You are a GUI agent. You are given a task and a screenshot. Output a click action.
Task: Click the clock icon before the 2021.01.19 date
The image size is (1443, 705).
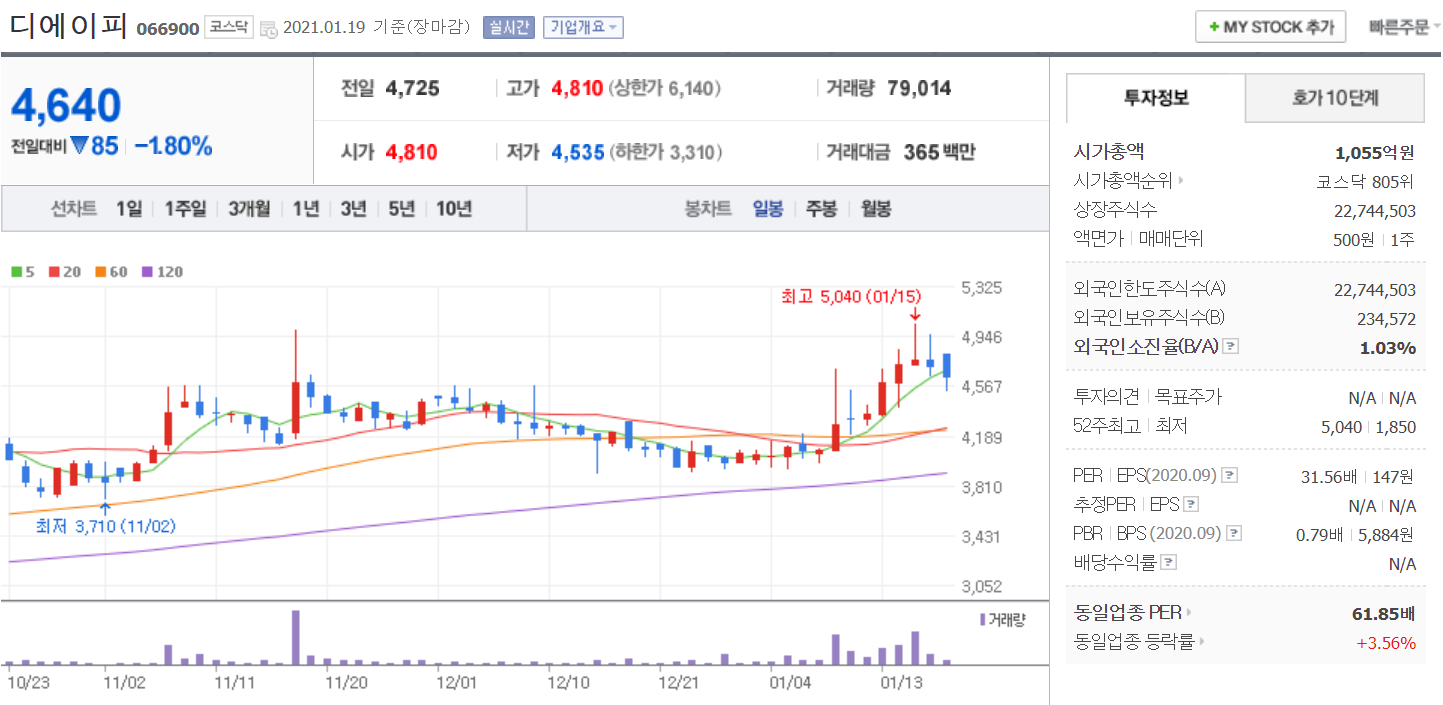(x=269, y=29)
